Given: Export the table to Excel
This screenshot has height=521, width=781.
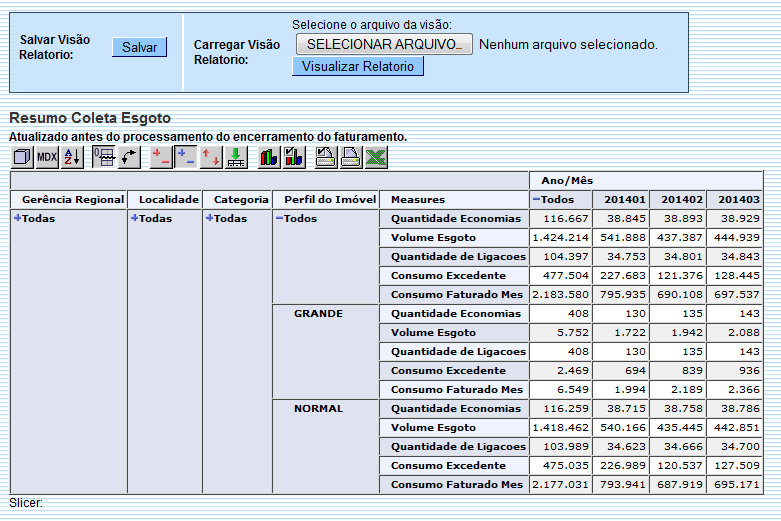Looking at the screenshot, I should (x=375, y=156).
